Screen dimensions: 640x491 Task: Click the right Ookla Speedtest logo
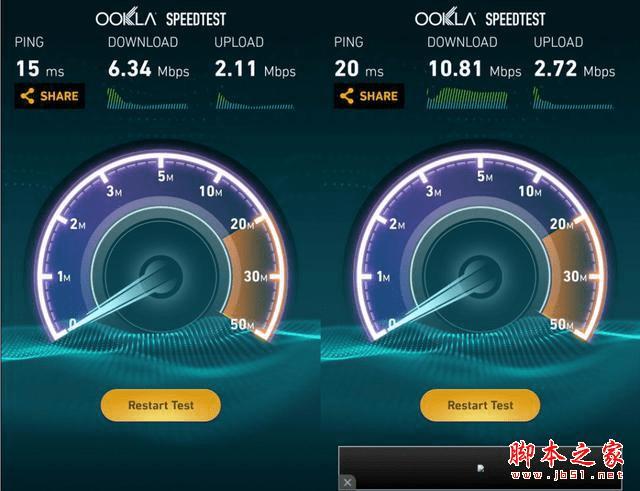[x=480, y=18]
